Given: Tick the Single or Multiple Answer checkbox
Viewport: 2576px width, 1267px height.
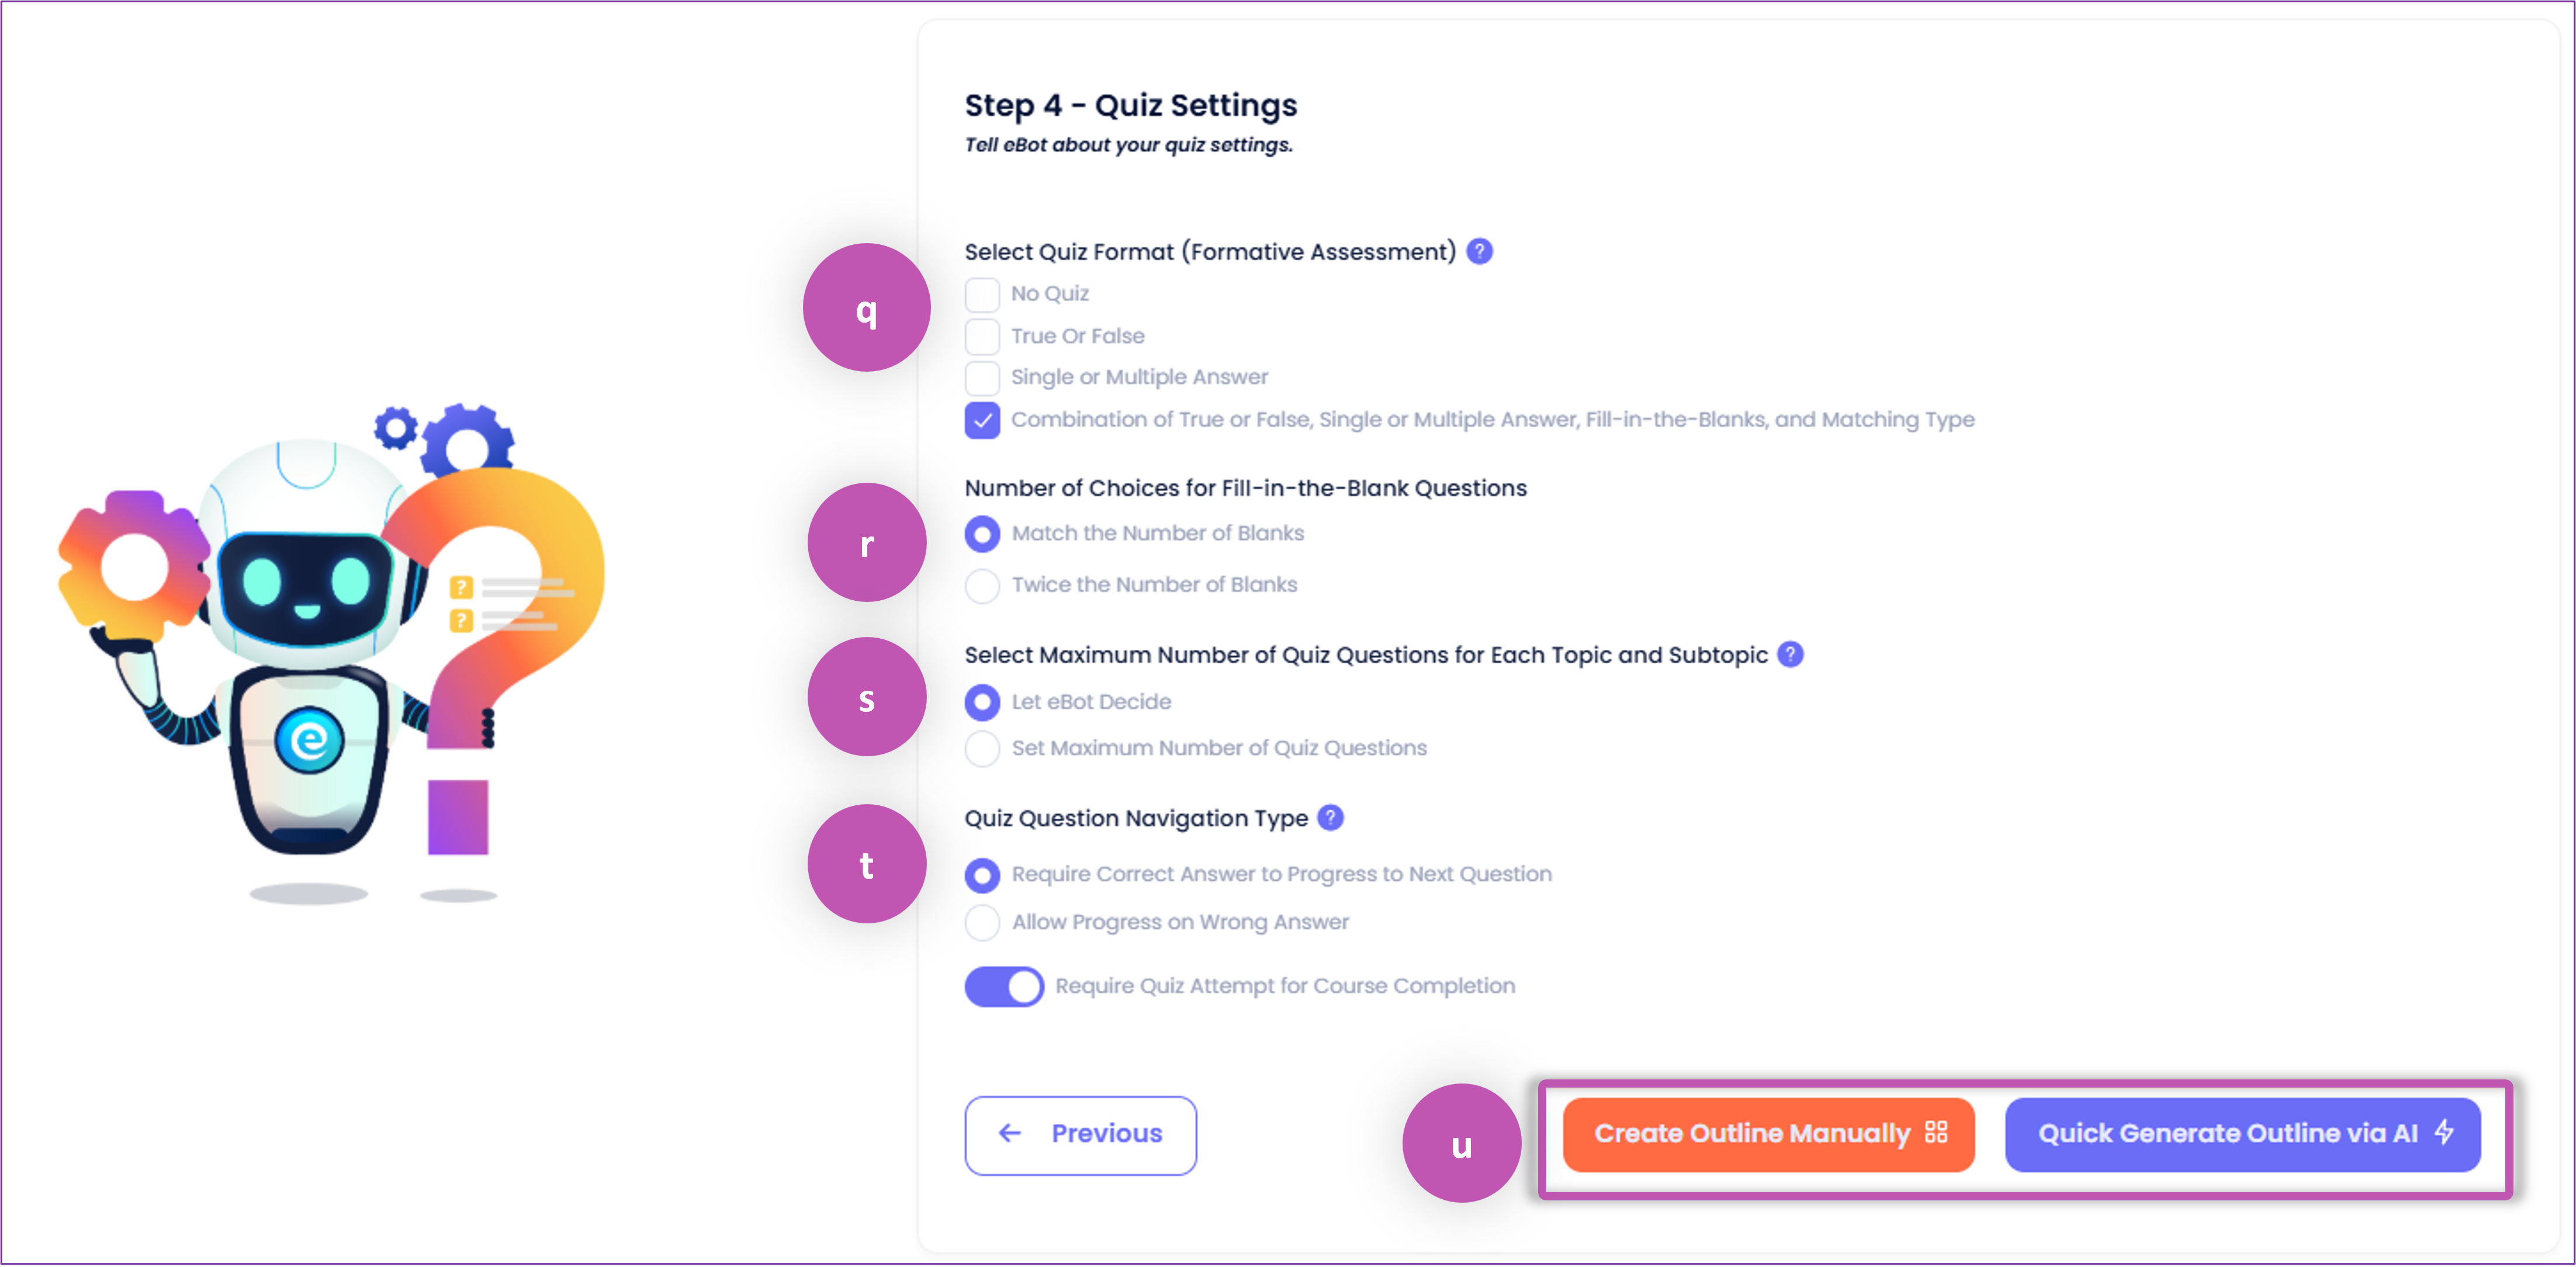Looking at the screenshot, I should click(x=982, y=378).
